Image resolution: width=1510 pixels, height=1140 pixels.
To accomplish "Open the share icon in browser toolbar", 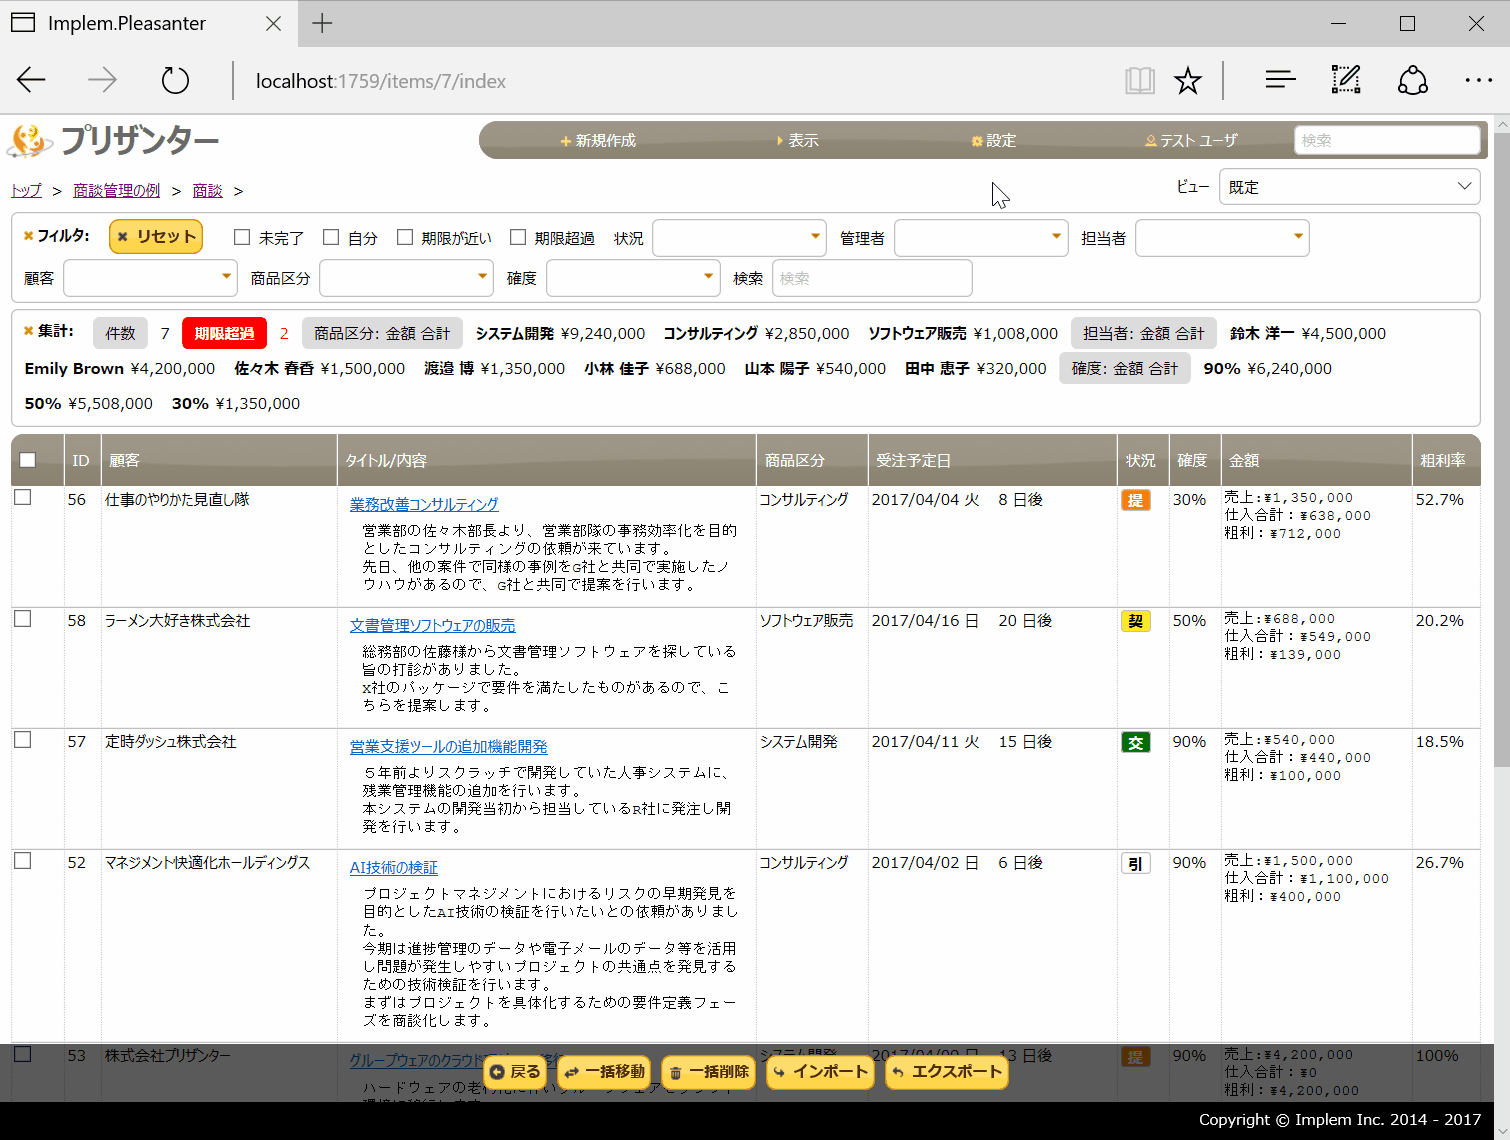I will 1412,80.
